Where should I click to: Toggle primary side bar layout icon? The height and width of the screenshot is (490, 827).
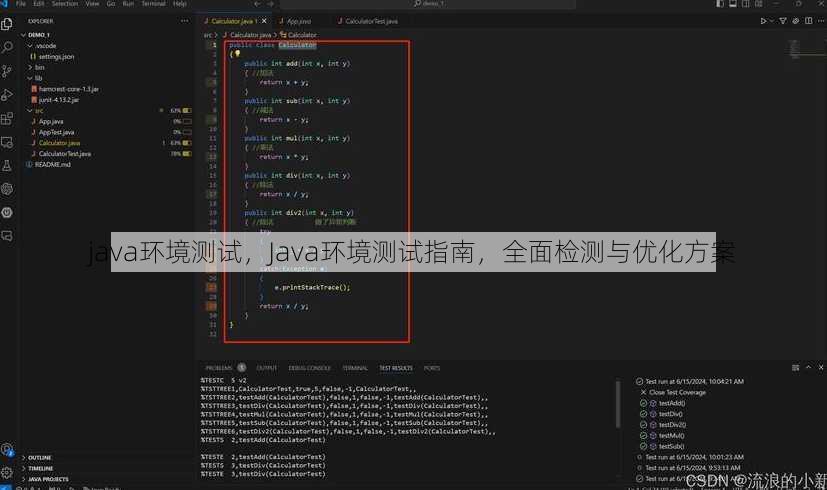click(720, 4)
